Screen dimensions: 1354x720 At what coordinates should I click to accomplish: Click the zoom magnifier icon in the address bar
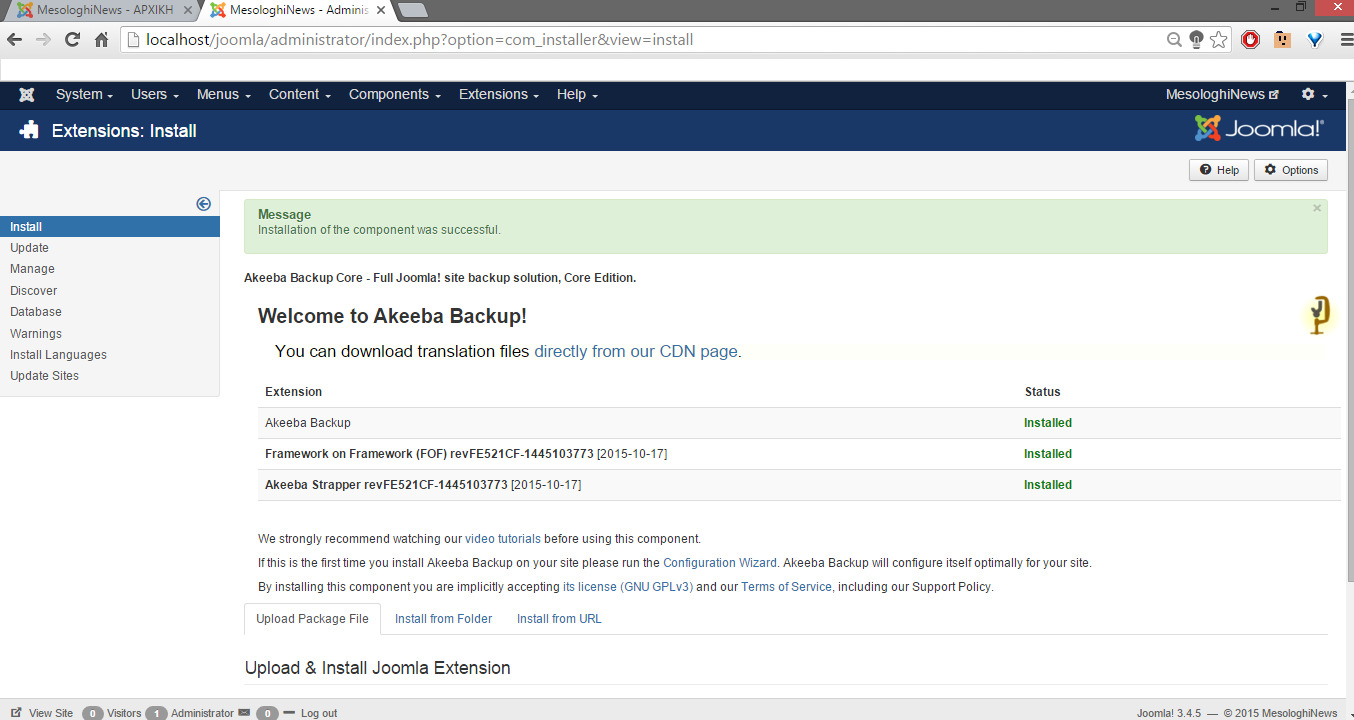[1175, 40]
